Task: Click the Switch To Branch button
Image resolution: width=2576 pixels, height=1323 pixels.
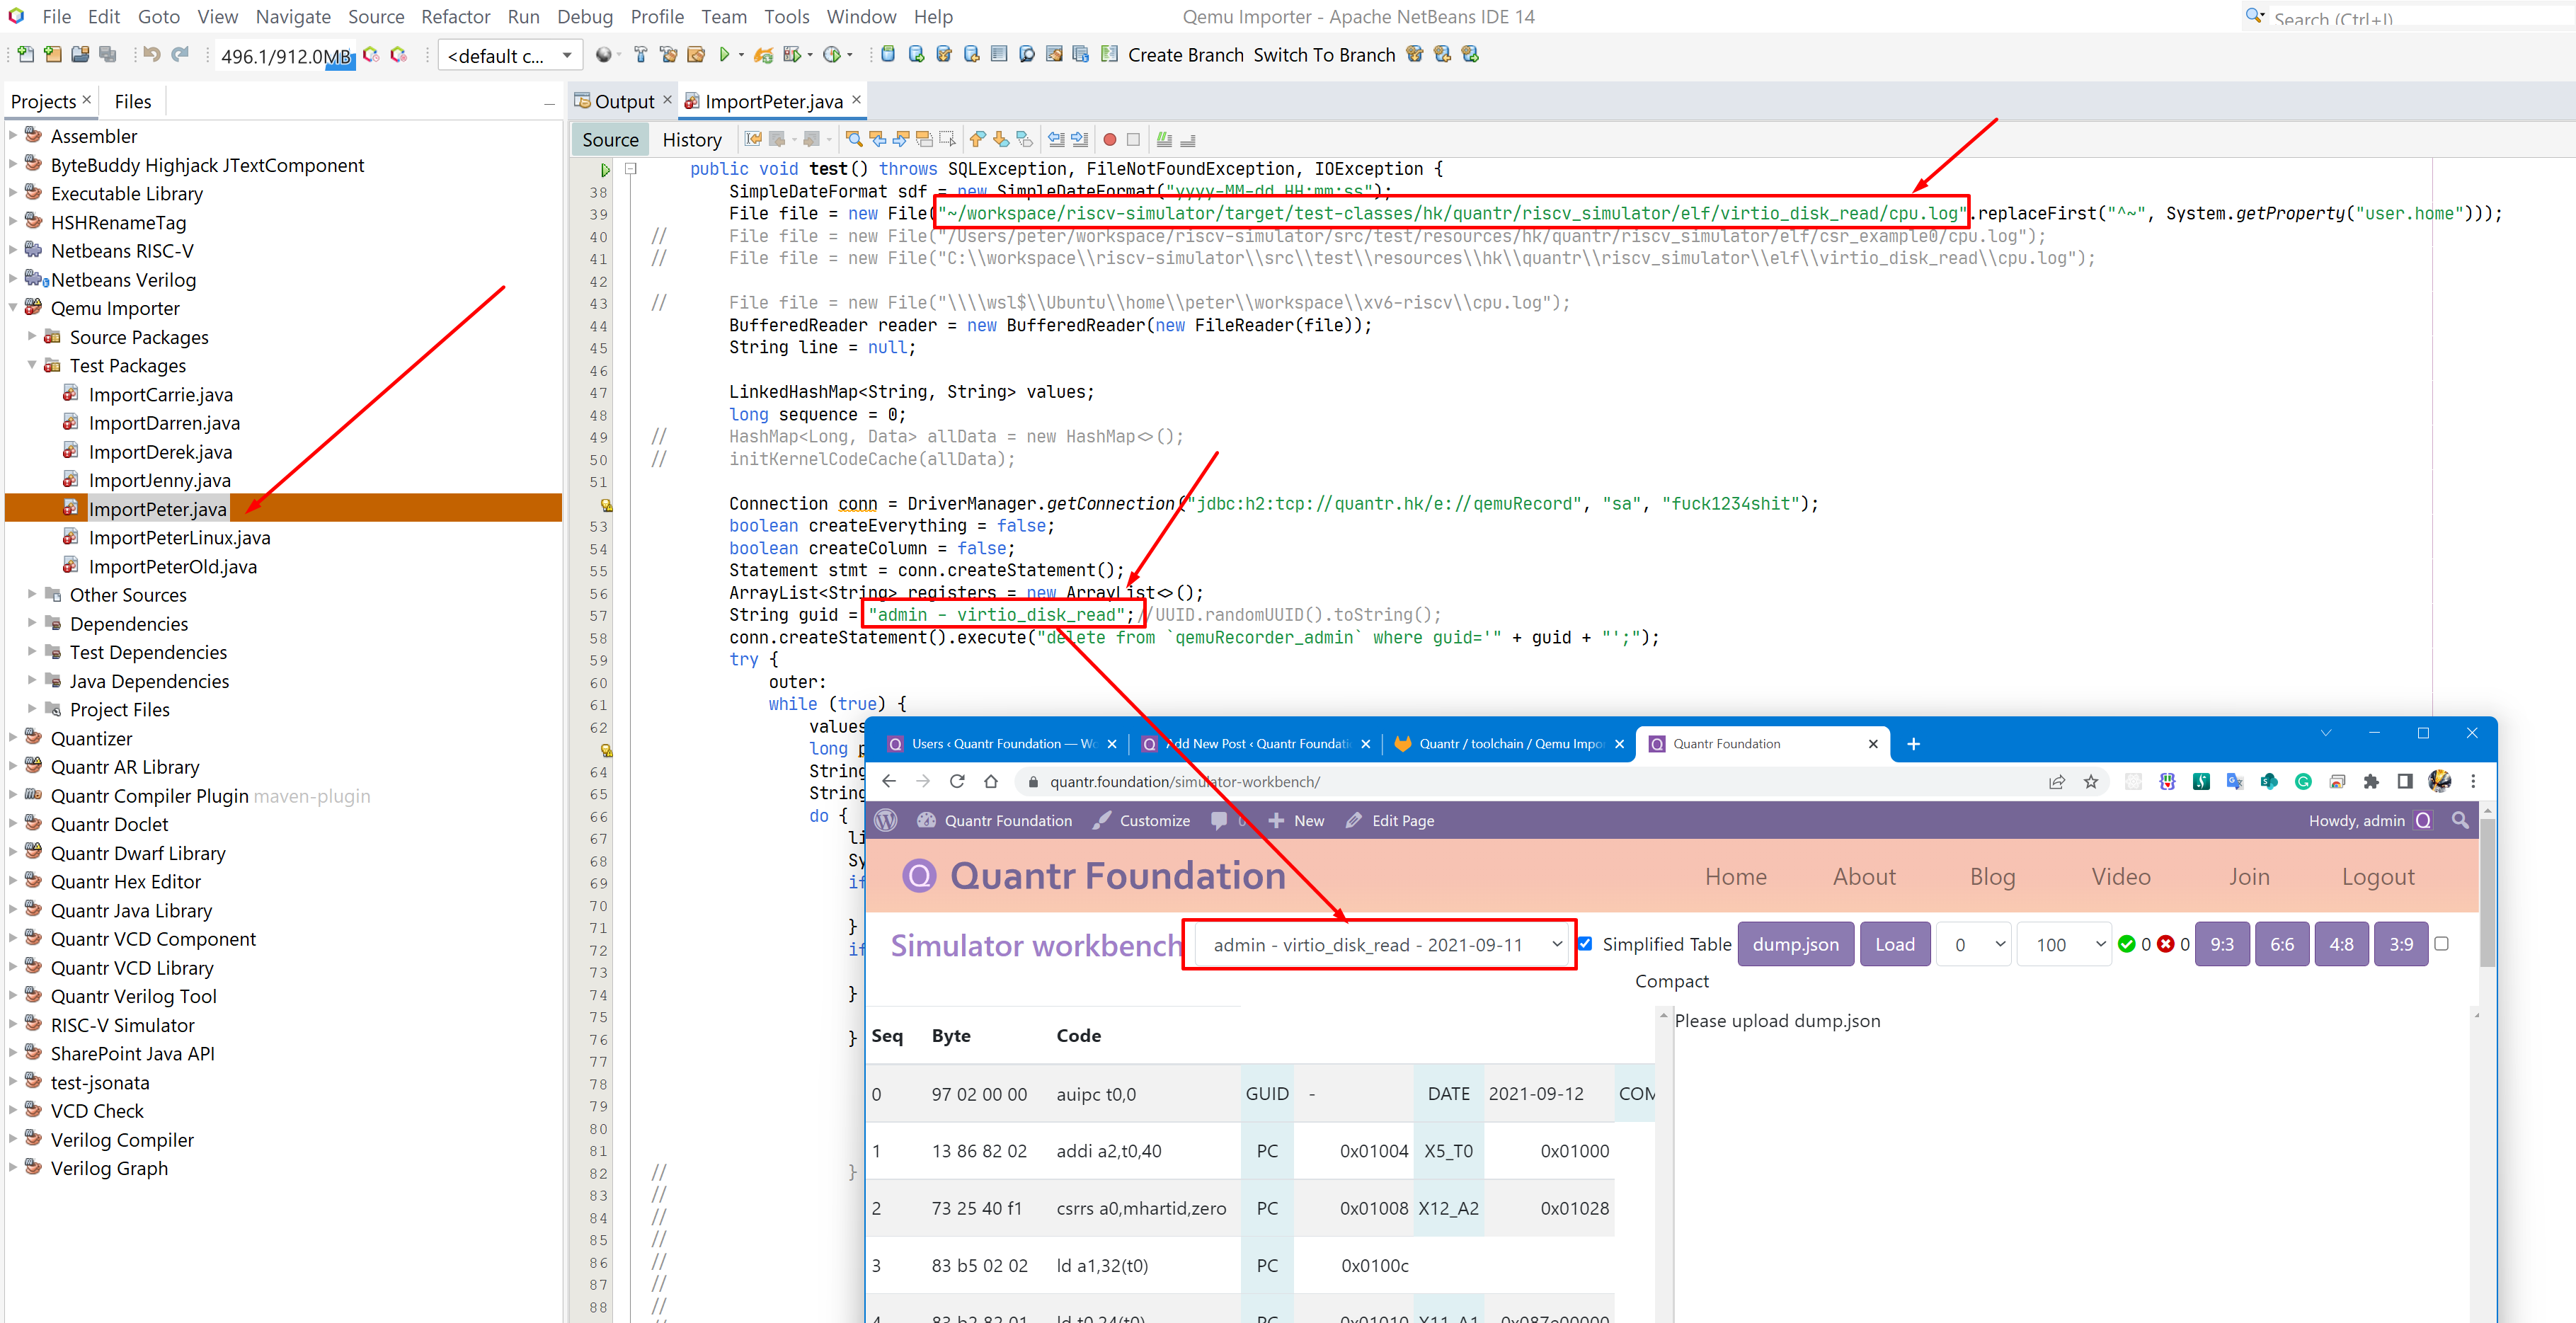Action: click(1324, 55)
